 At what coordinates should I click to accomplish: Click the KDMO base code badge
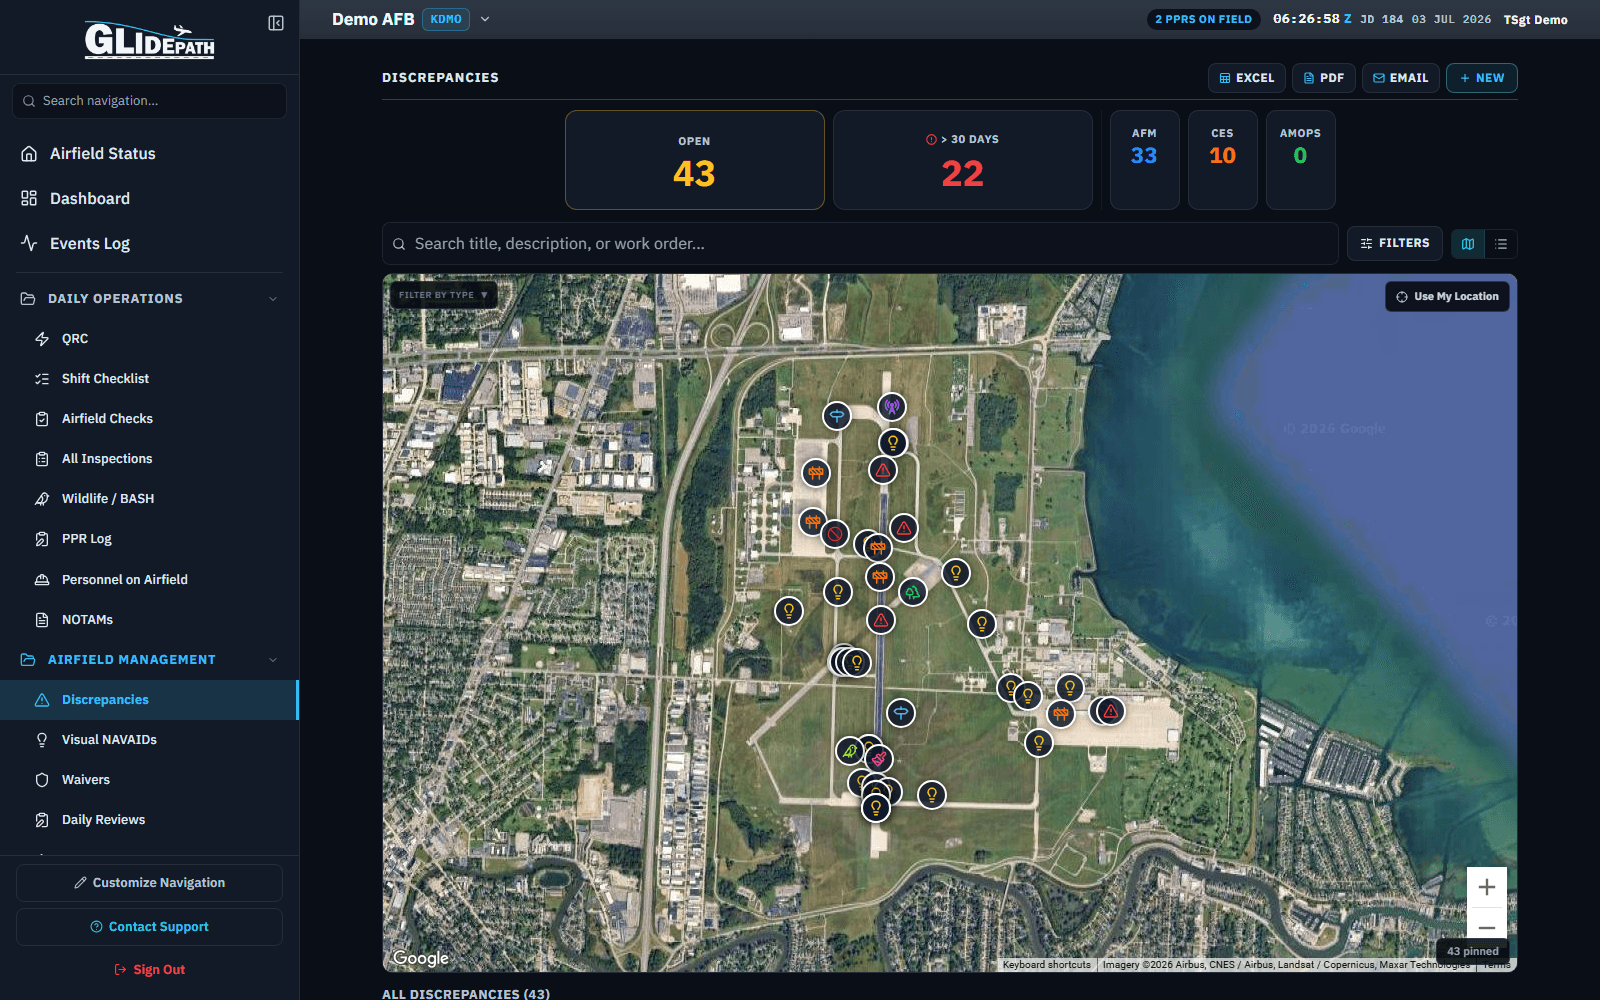click(x=446, y=19)
